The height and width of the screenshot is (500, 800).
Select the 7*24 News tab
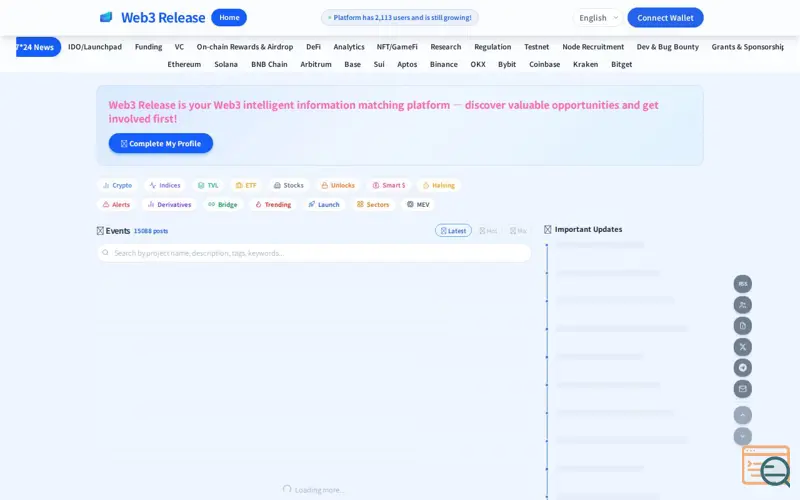36,47
